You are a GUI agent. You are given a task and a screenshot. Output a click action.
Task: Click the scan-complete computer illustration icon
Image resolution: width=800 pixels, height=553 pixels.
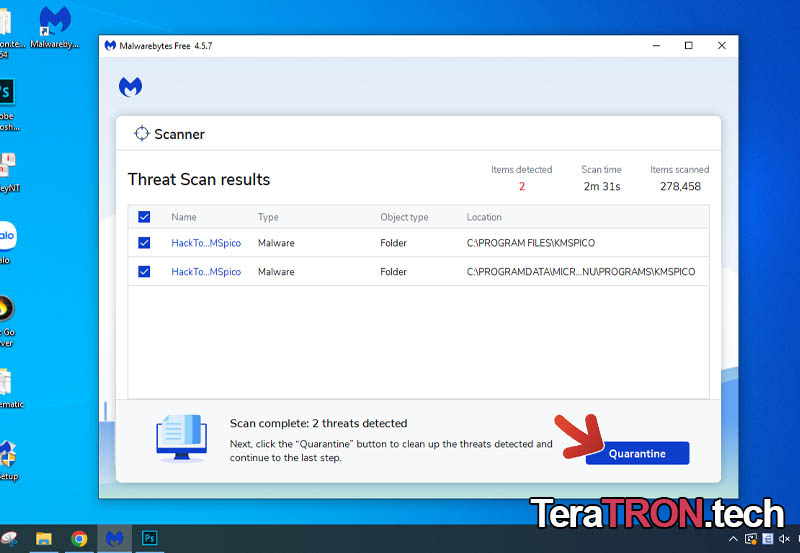pos(182,439)
